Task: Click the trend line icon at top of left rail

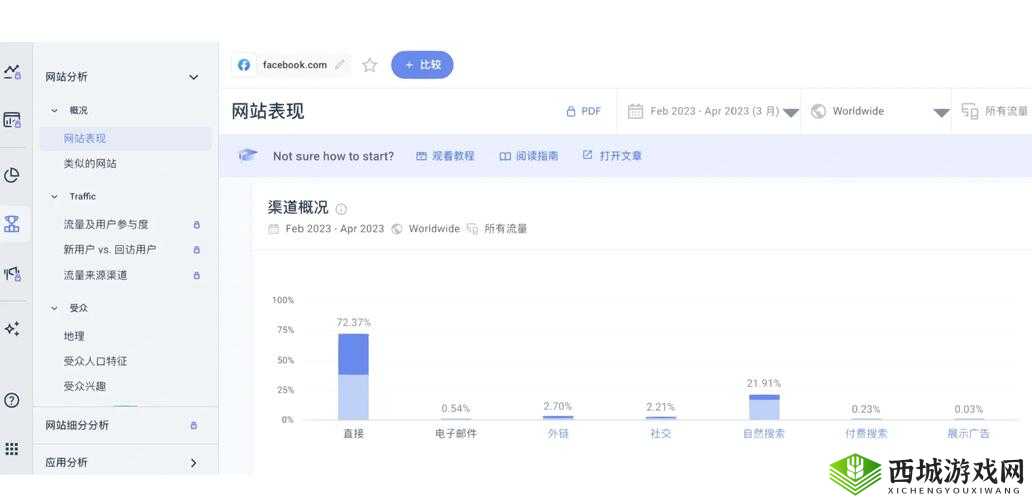Action: tap(12, 72)
